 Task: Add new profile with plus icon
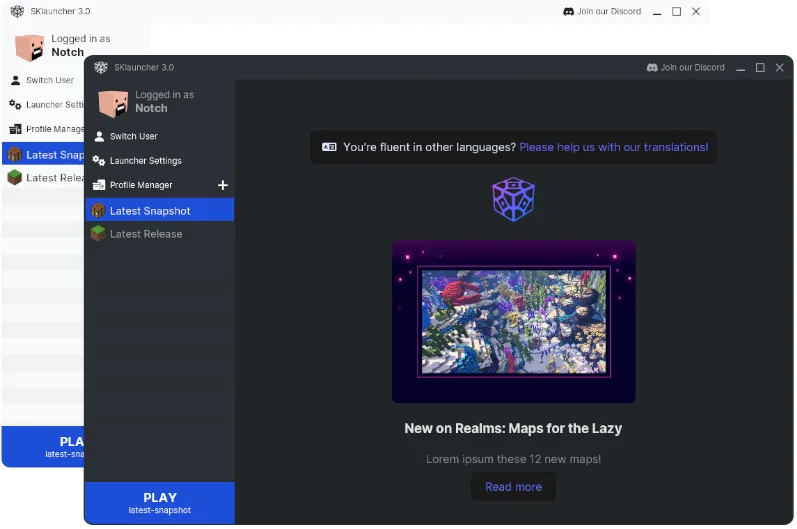(223, 185)
